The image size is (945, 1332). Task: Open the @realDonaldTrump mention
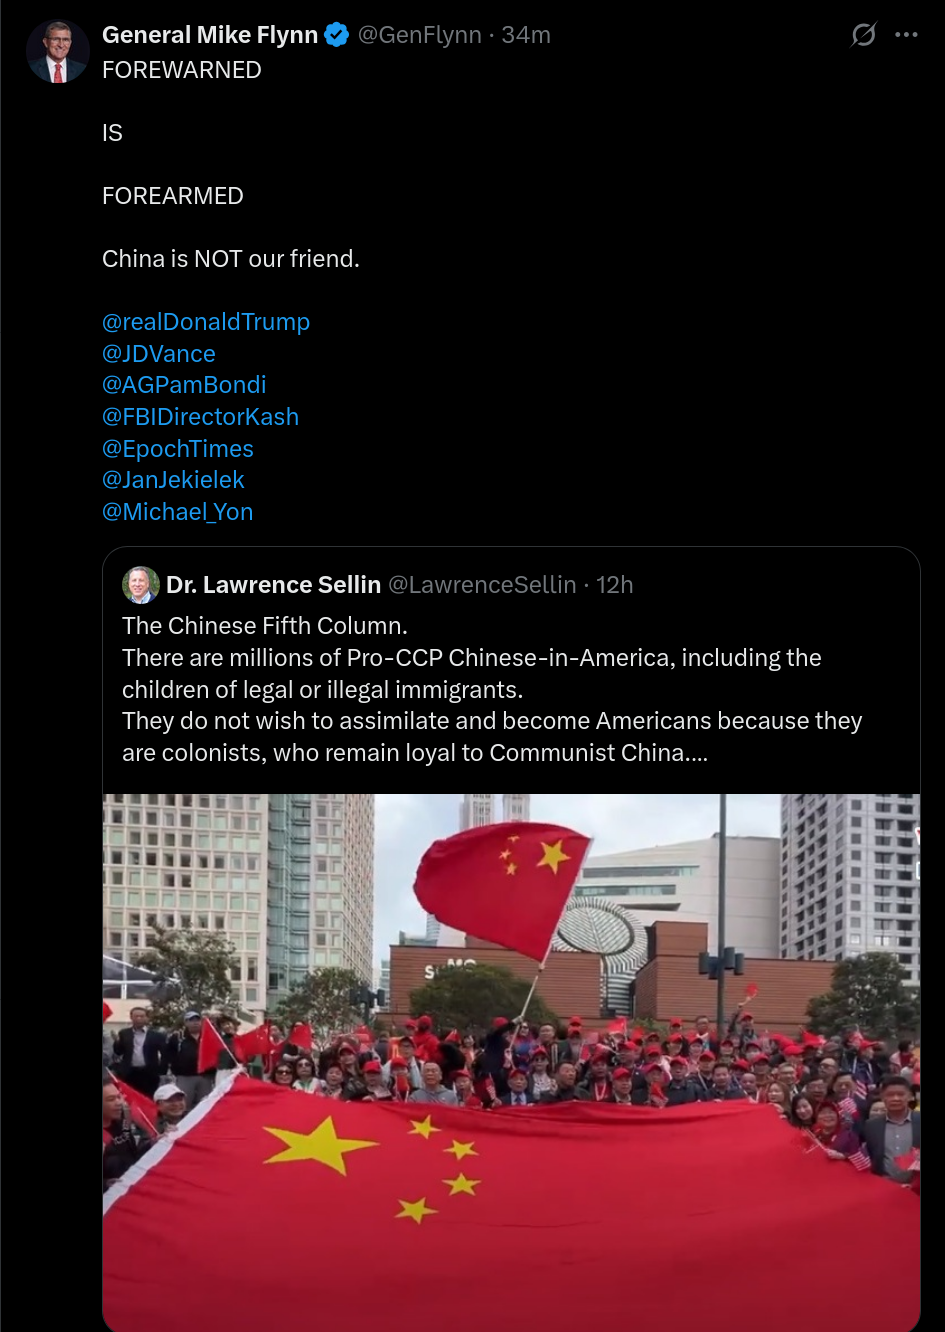coord(206,322)
